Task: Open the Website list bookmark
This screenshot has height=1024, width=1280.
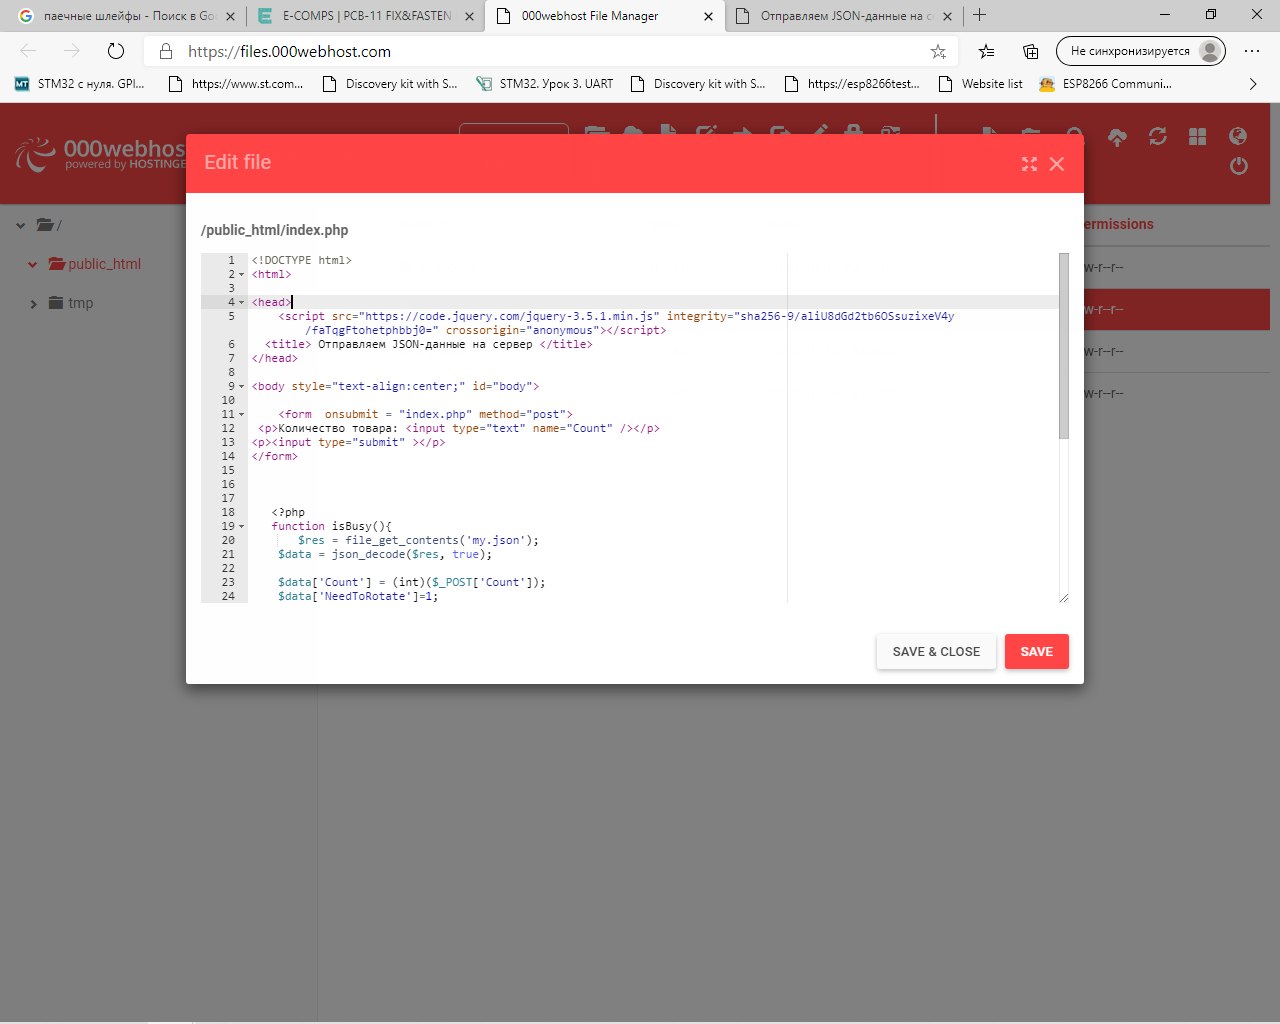Action: (x=980, y=84)
